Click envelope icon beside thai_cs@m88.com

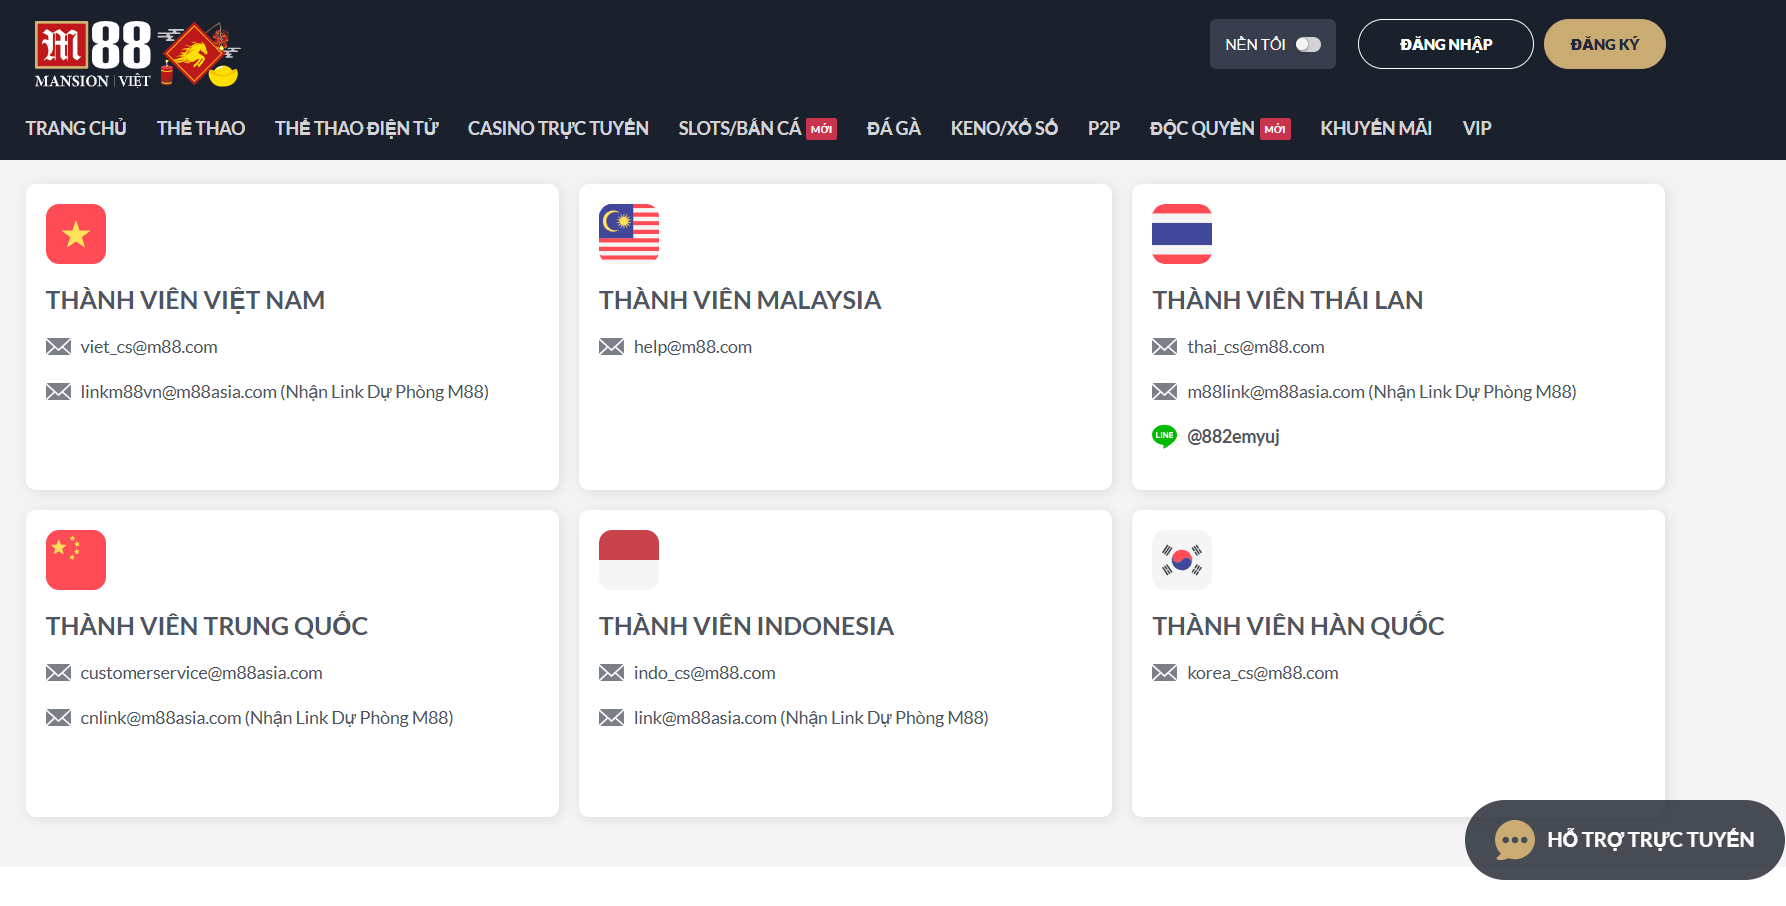pos(1165,347)
